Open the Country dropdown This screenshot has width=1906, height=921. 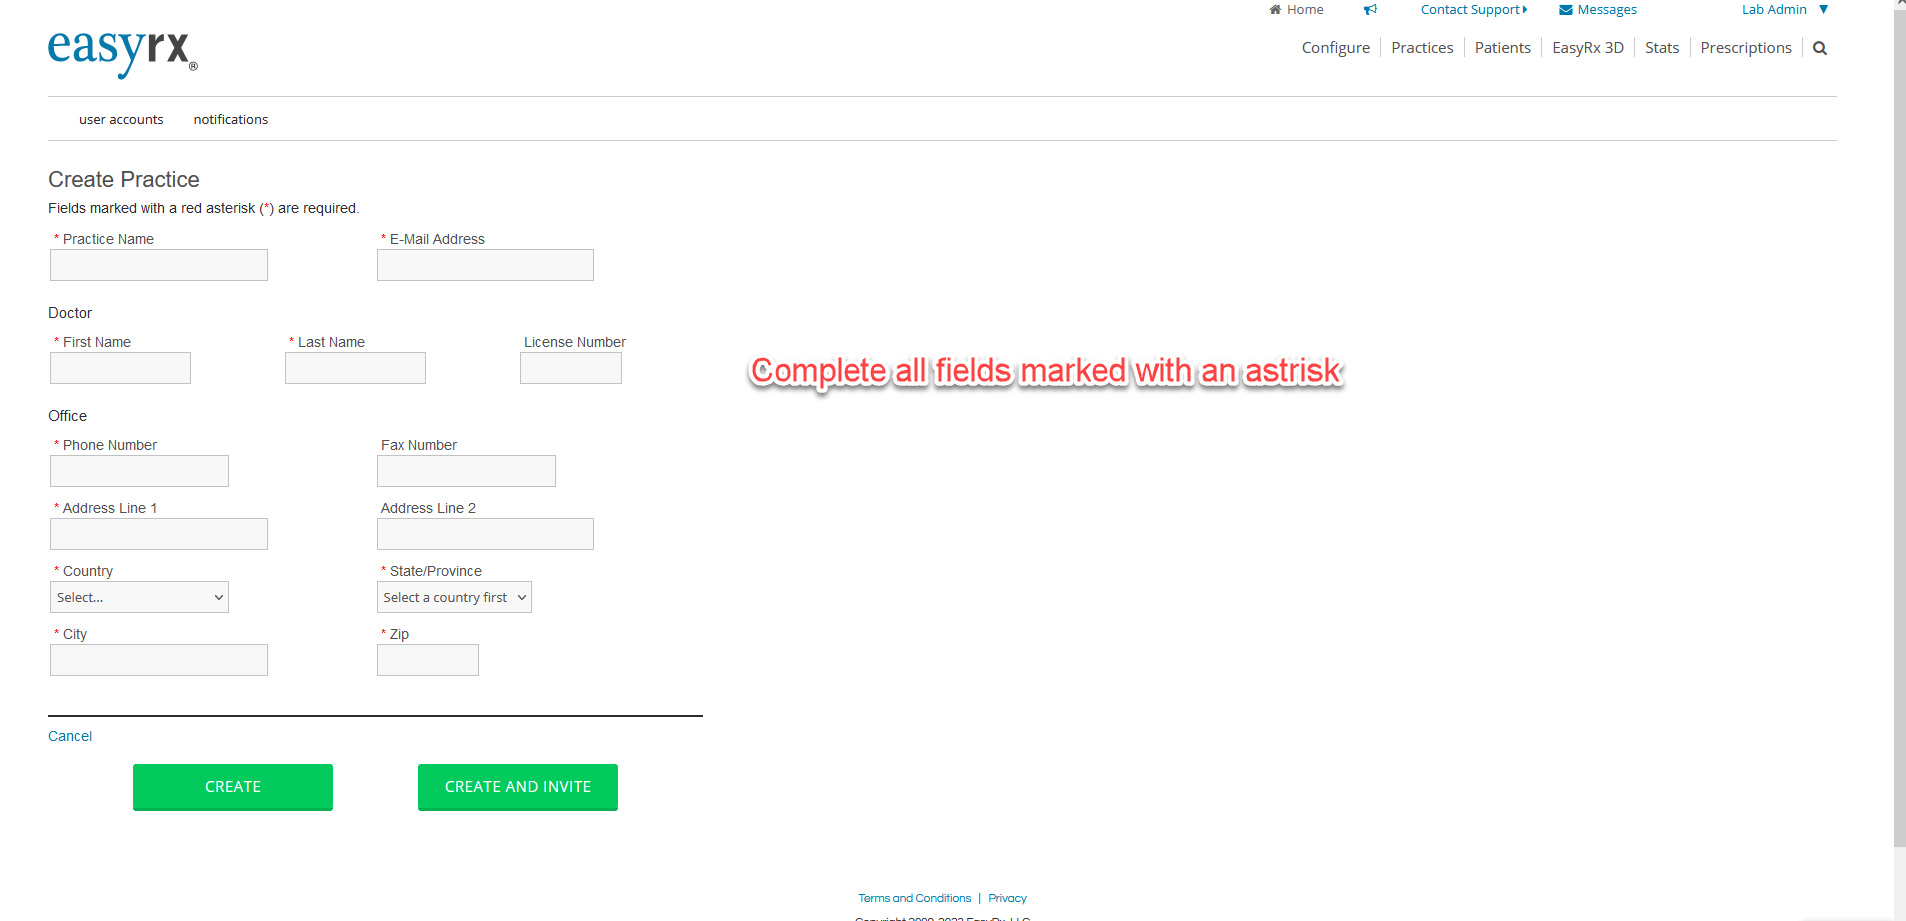coord(139,597)
